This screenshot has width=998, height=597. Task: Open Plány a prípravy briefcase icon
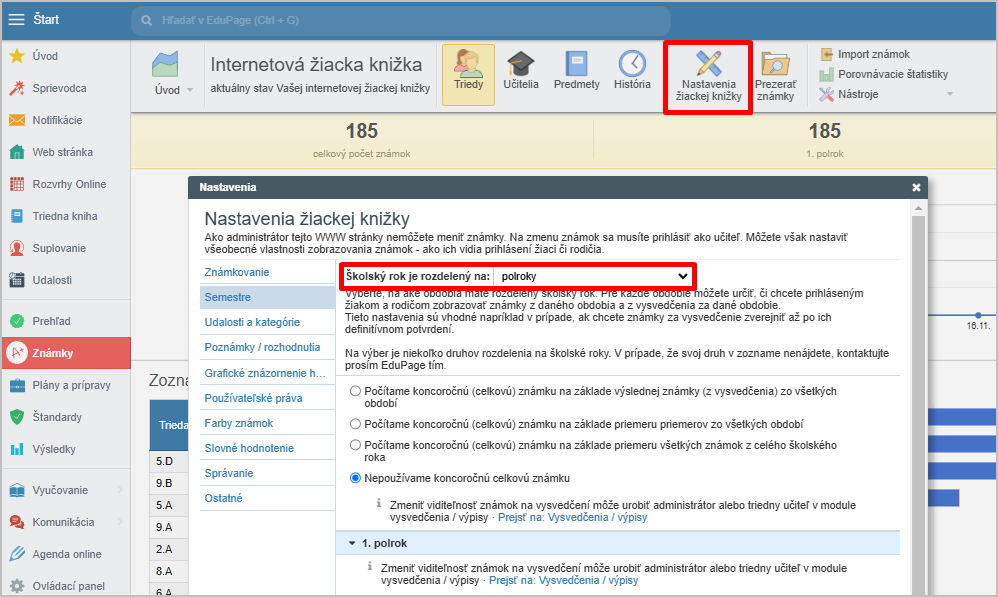(17, 385)
